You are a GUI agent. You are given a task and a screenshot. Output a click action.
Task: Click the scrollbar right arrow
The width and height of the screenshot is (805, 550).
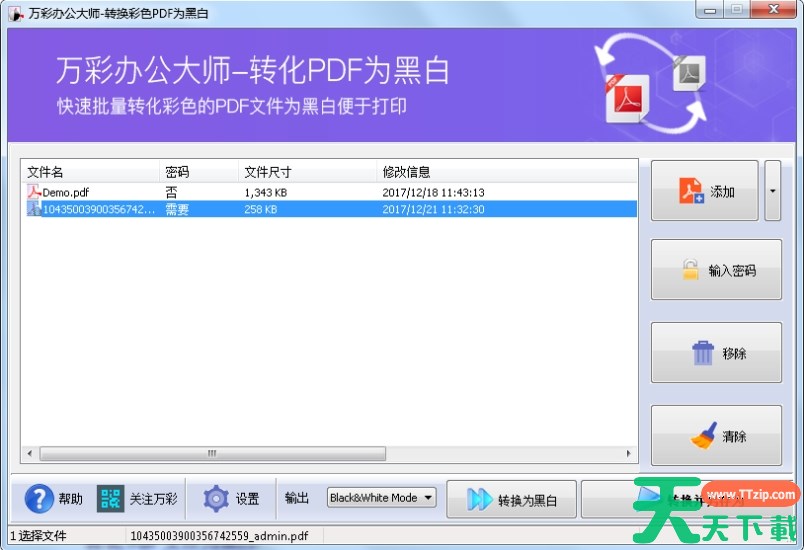pyautogui.click(x=628, y=453)
